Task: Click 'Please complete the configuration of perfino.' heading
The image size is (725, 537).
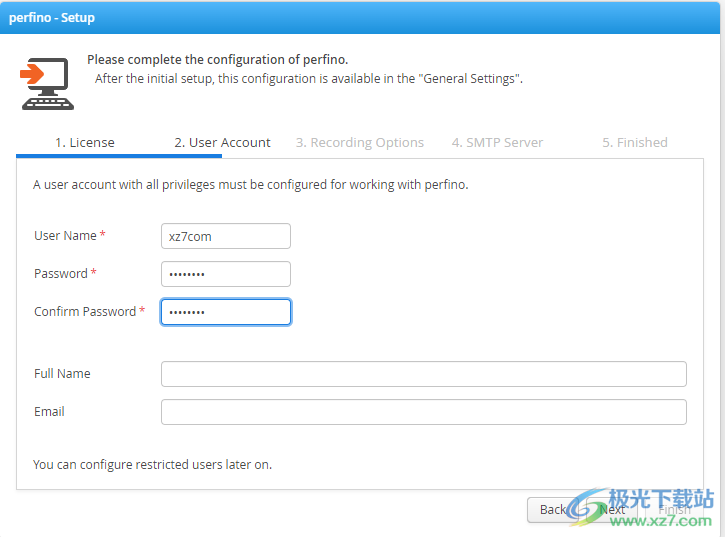Action: pos(217,60)
